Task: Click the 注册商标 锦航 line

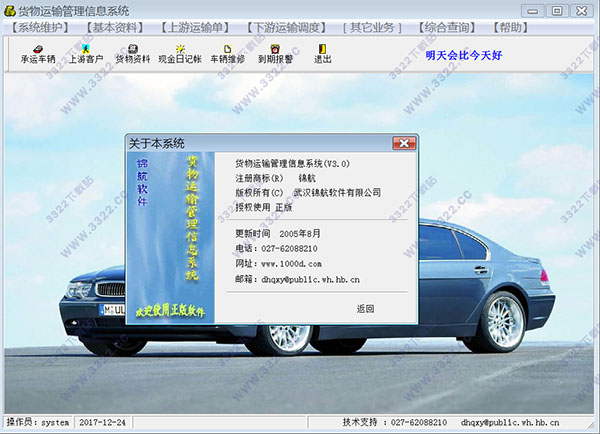Action: coord(276,178)
